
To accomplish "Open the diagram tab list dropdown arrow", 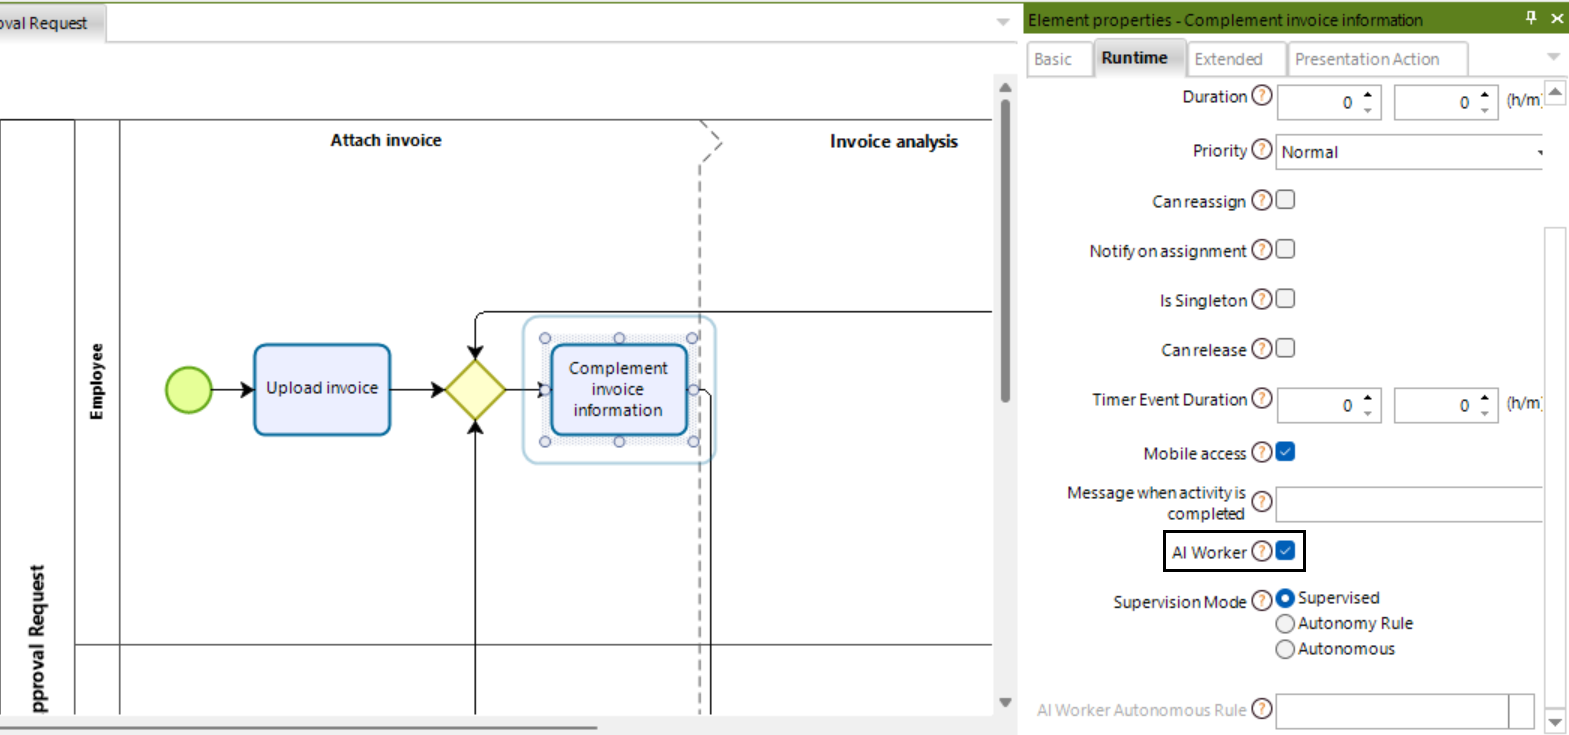I will click(1003, 22).
